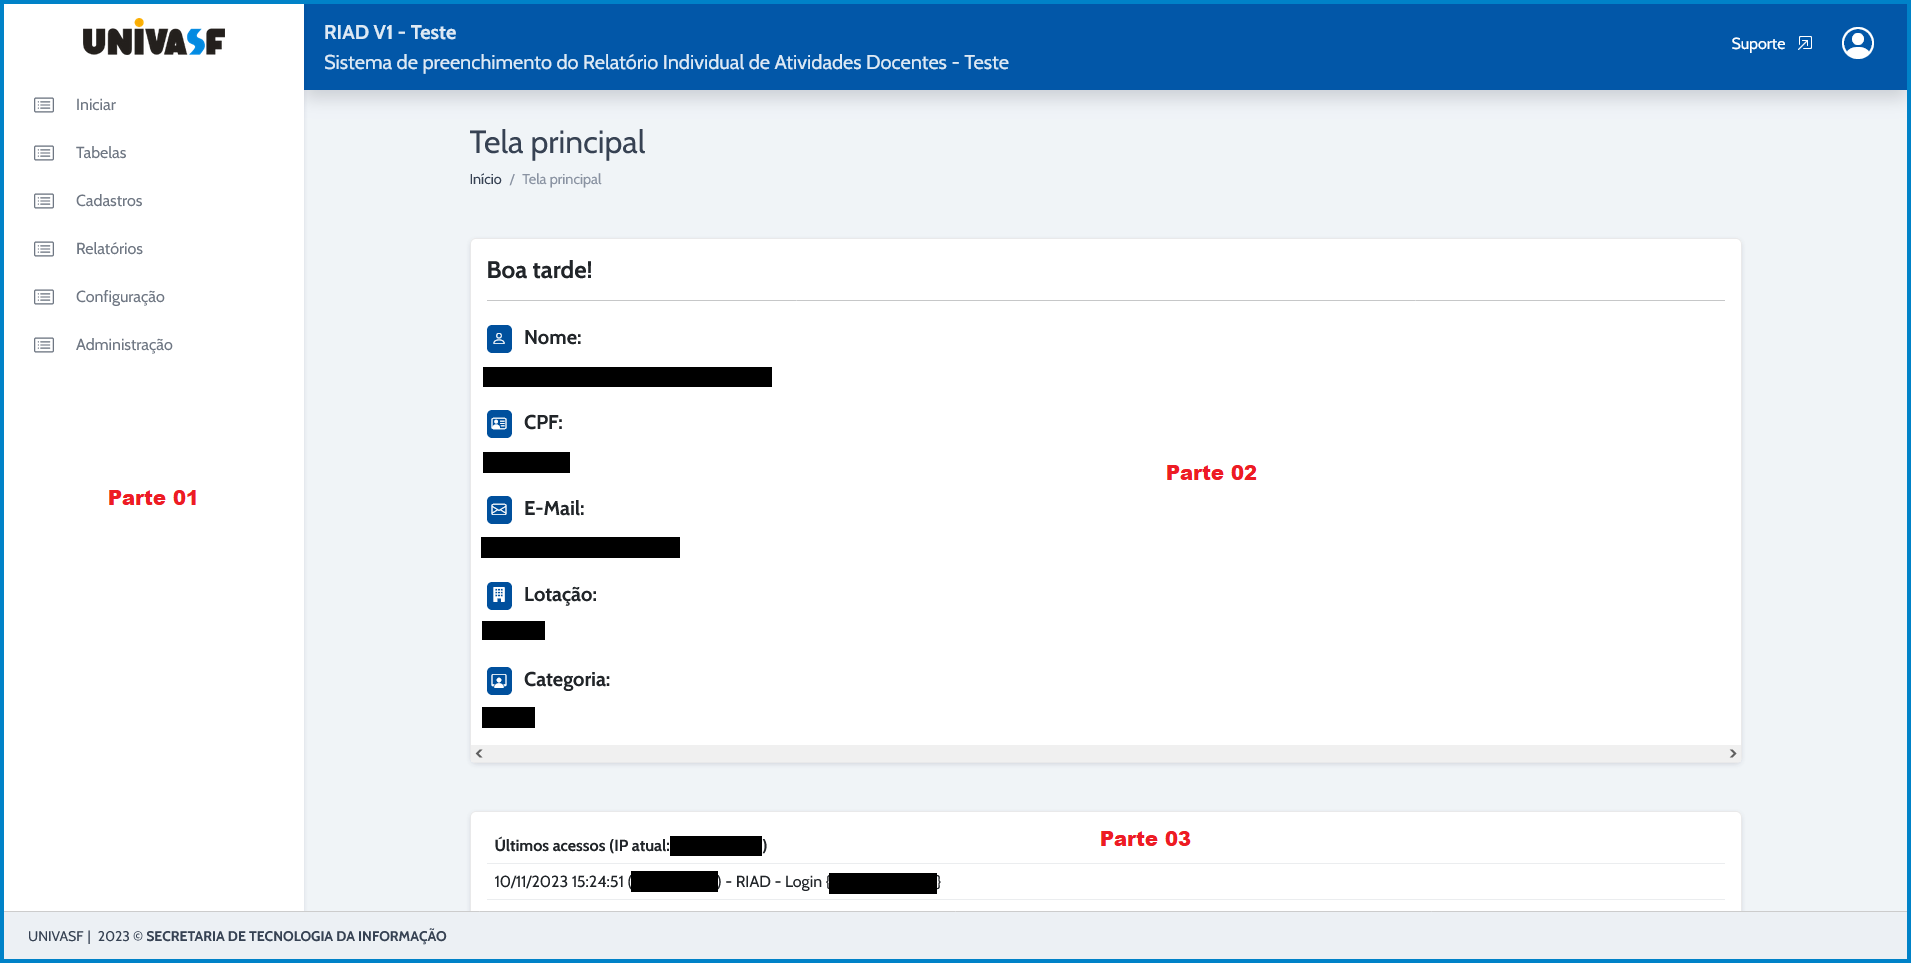The image size is (1911, 963).
Task: Click the Lotação: label
Action: click(560, 595)
